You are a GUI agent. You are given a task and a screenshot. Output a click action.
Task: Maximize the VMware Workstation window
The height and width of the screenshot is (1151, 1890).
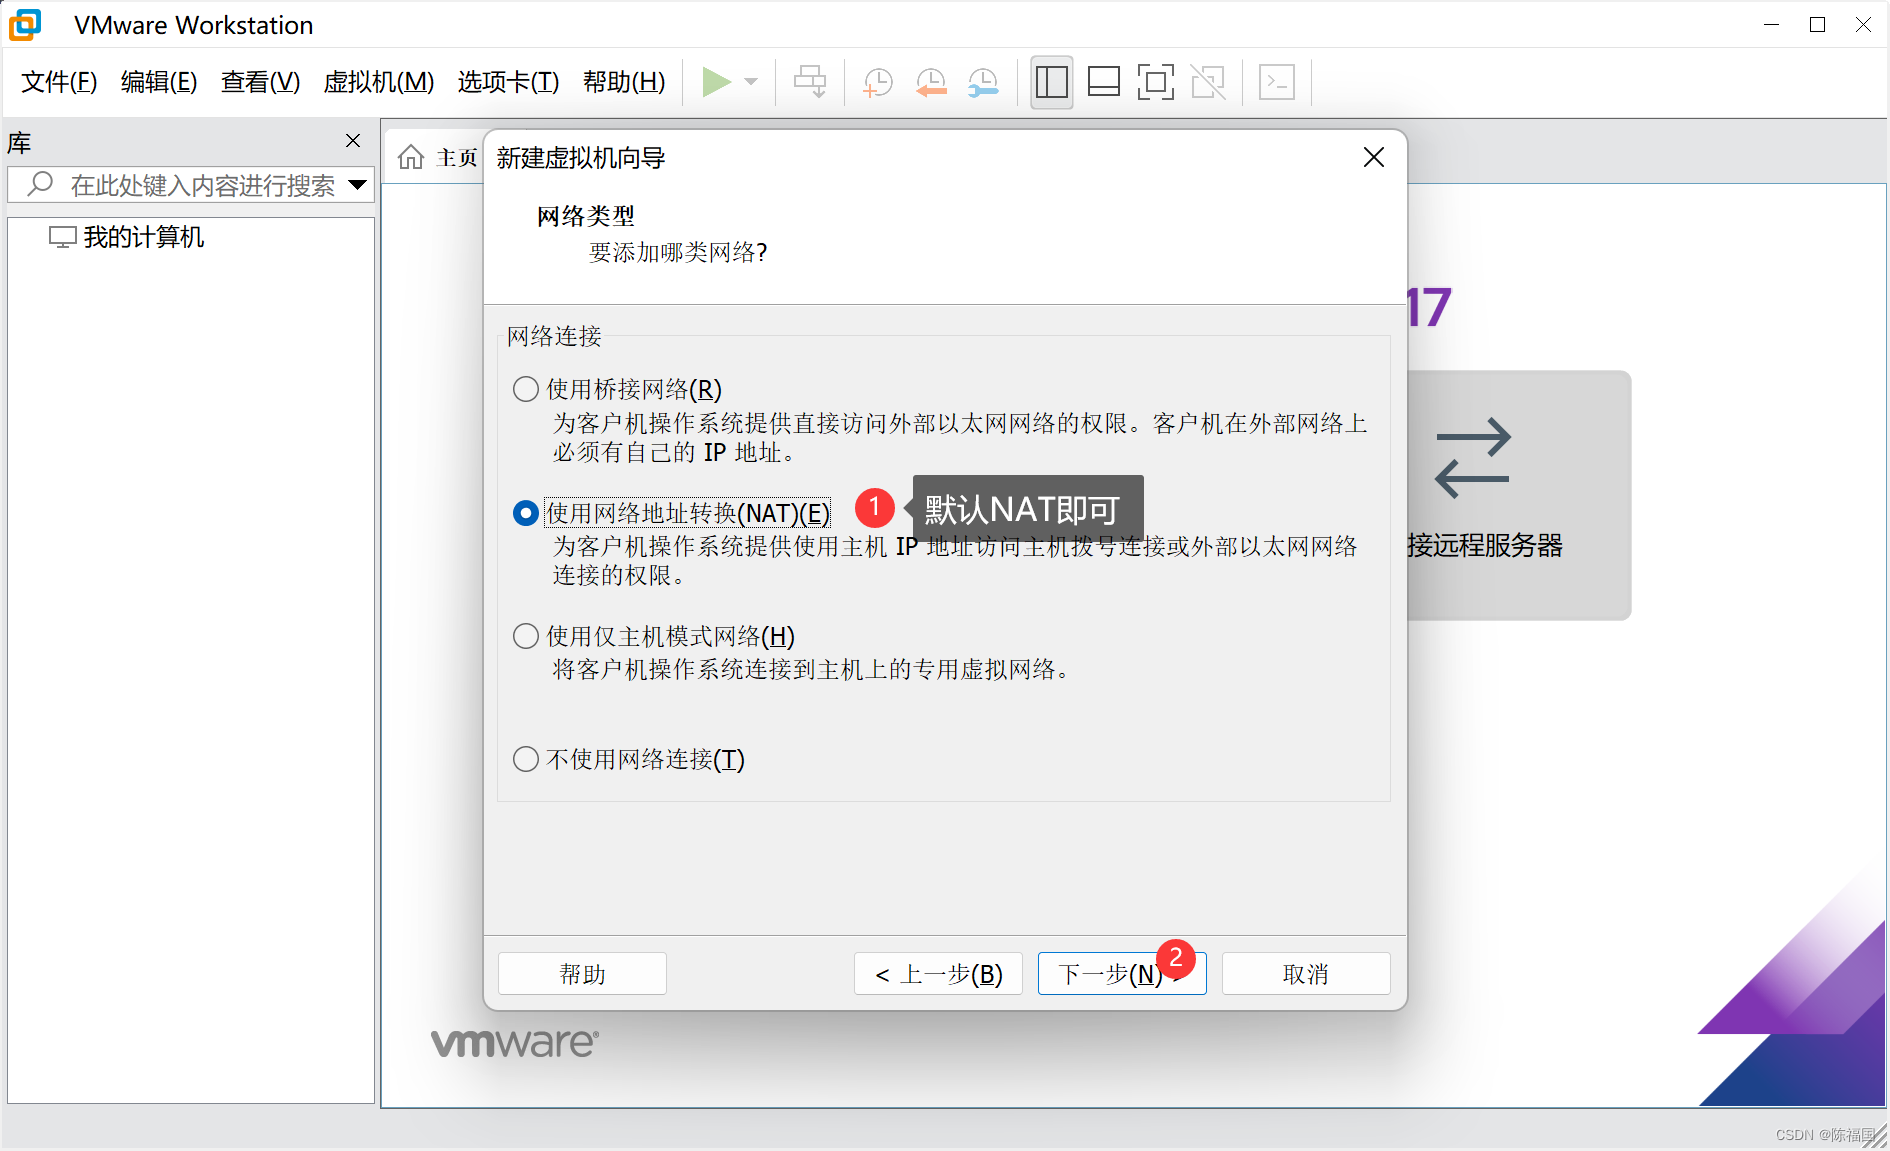click(x=1818, y=24)
